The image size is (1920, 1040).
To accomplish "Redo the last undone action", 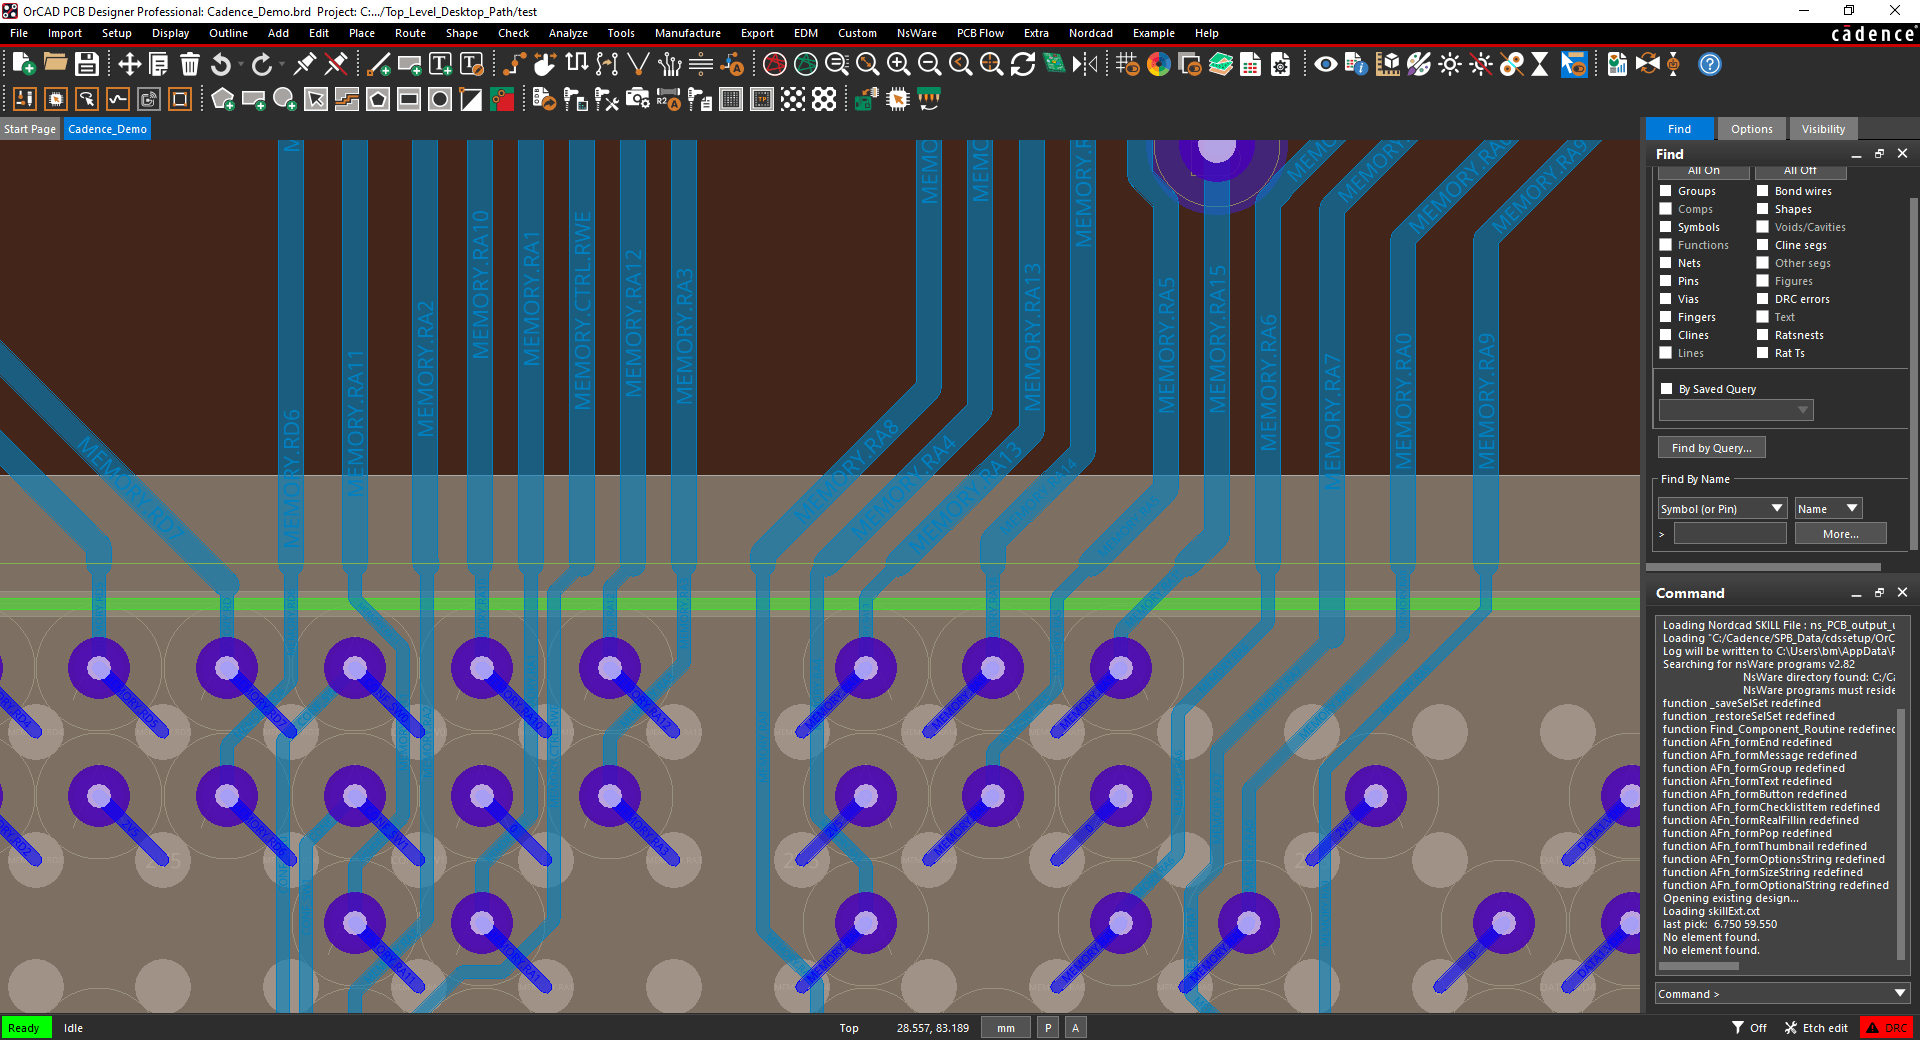I will [x=262, y=64].
